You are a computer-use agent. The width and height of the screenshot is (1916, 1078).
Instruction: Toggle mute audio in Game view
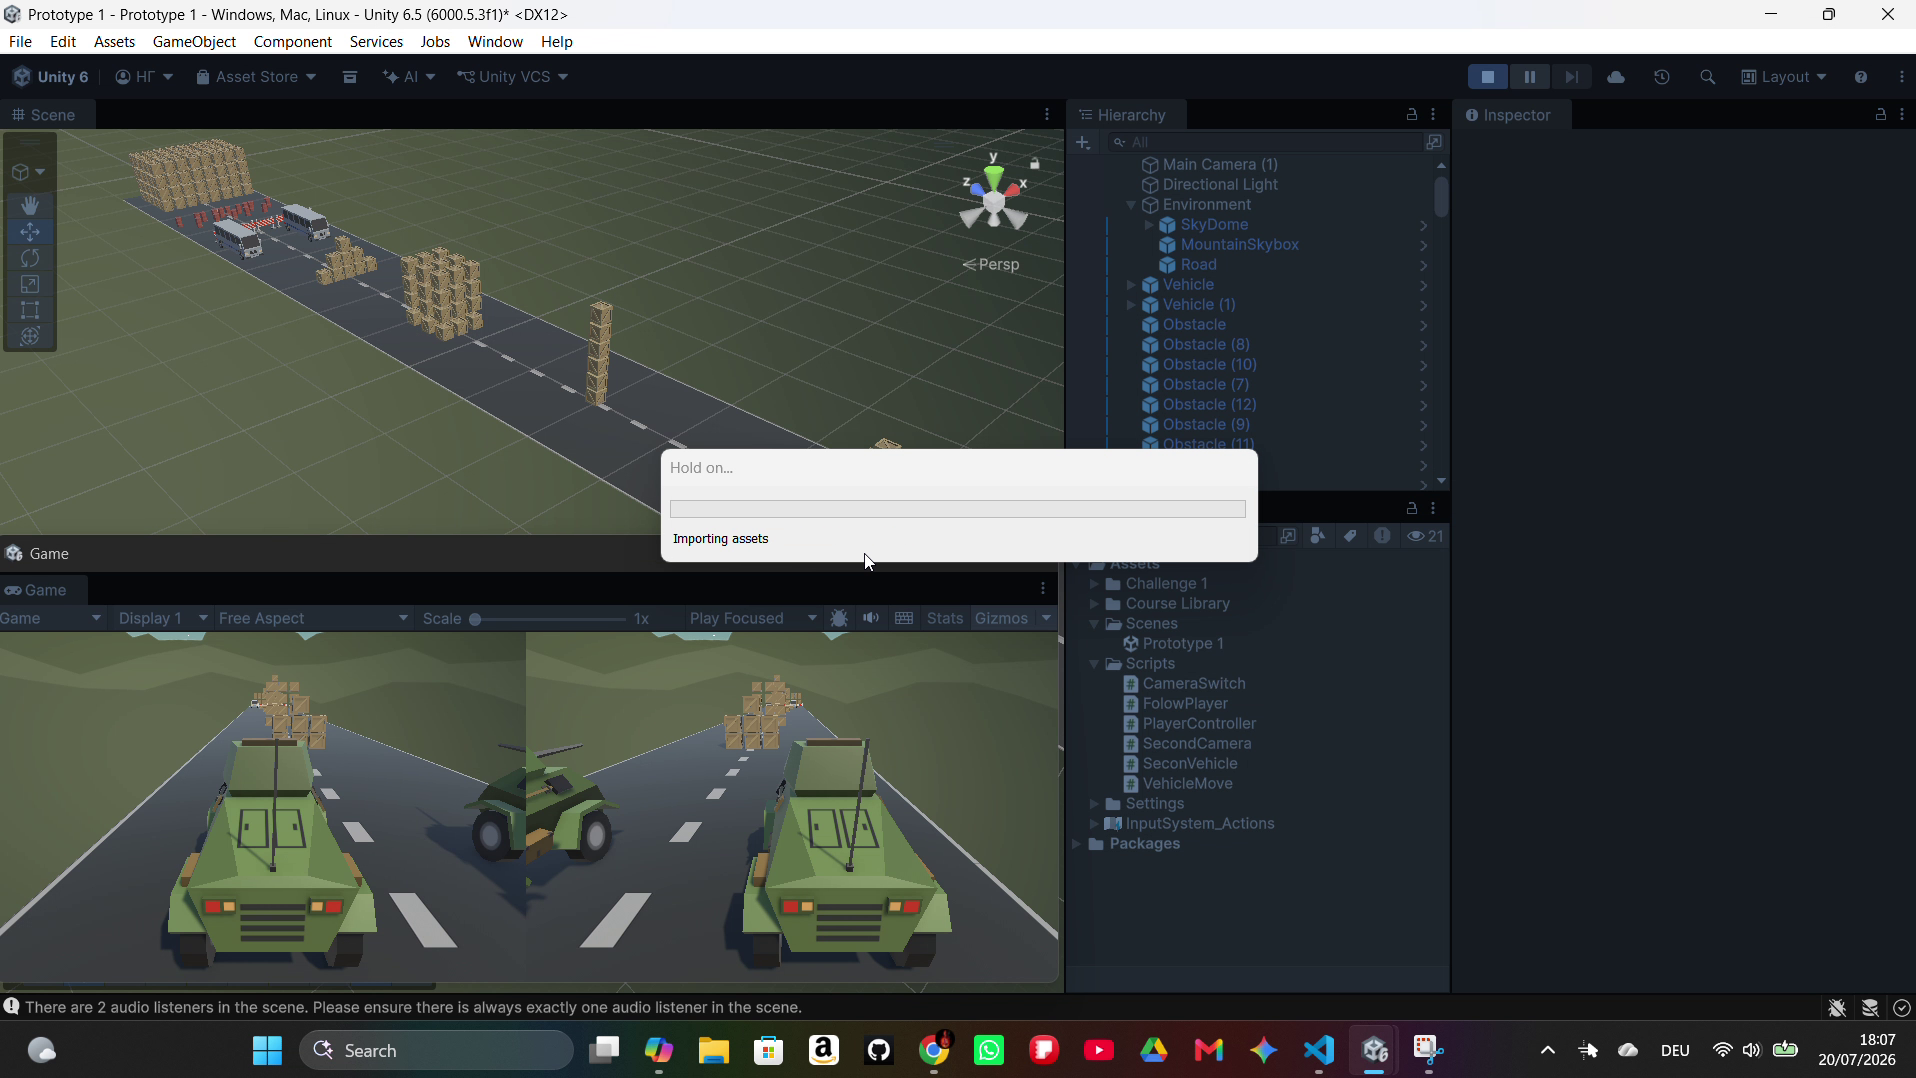pyautogui.click(x=872, y=618)
